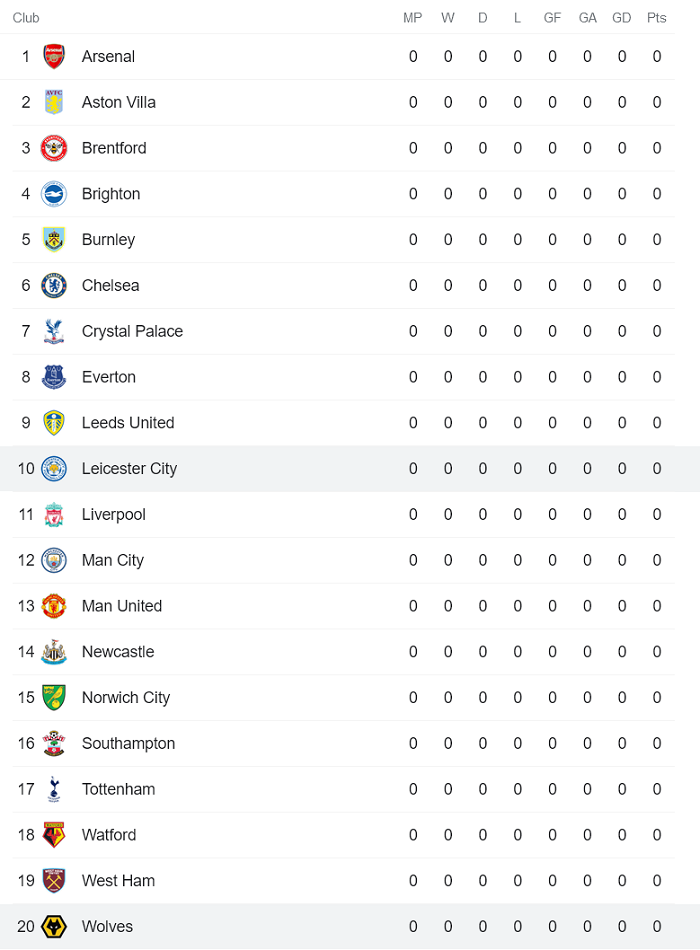700x950 pixels.
Task: Sort the table by Pts column
Action: point(656,17)
